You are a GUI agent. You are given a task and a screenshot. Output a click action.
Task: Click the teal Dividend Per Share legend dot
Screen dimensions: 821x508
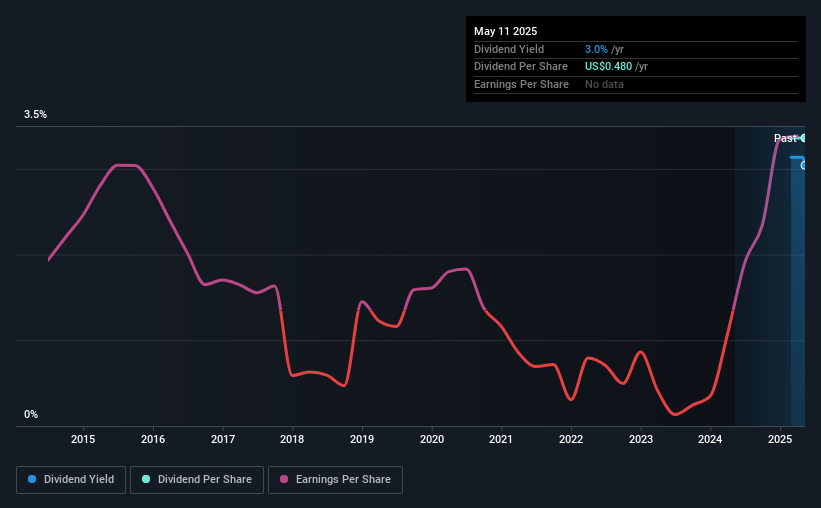tap(146, 479)
